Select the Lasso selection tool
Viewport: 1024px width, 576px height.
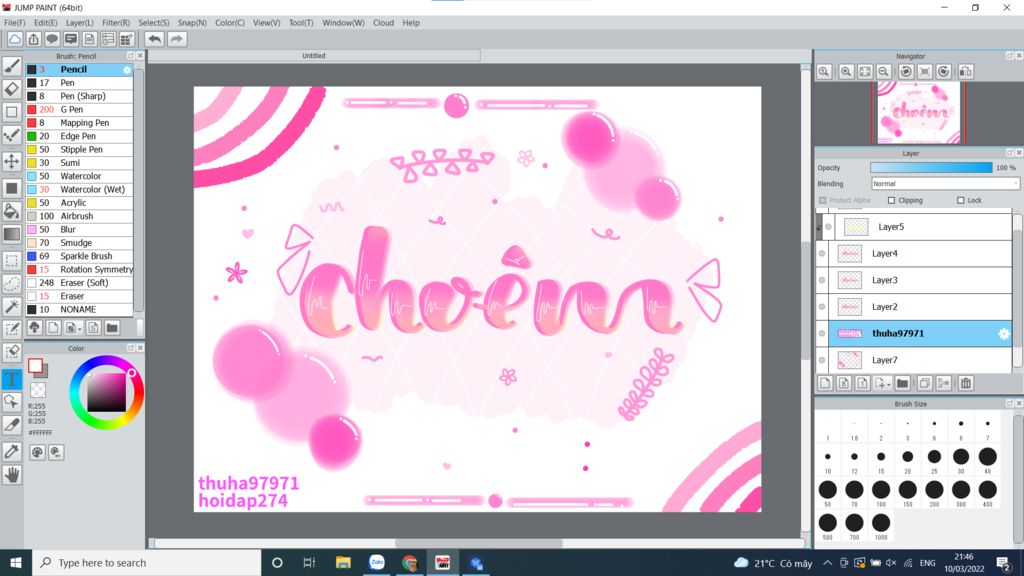pos(12,283)
